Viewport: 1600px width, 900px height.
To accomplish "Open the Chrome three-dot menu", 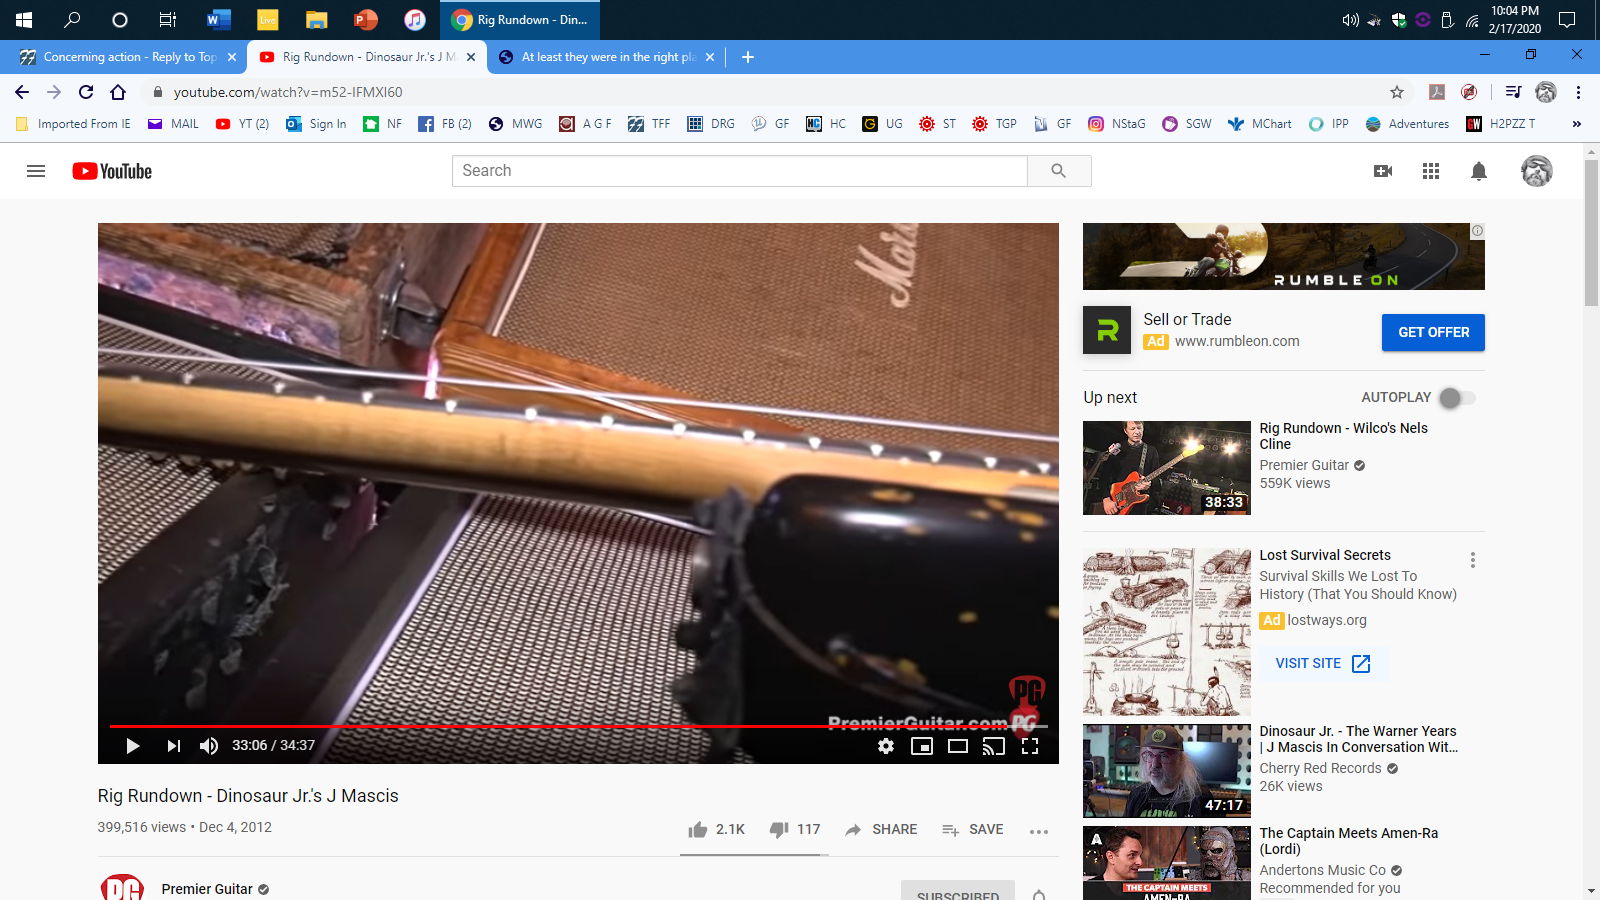I will pyautogui.click(x=1579, y=92).
